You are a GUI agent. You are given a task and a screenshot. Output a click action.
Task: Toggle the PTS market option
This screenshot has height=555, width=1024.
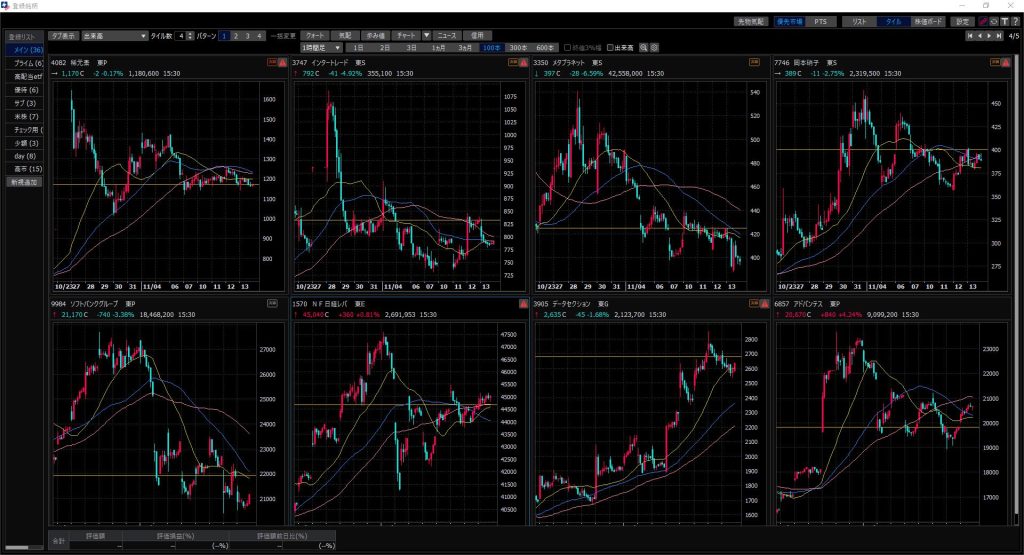(x=820, y=21)
